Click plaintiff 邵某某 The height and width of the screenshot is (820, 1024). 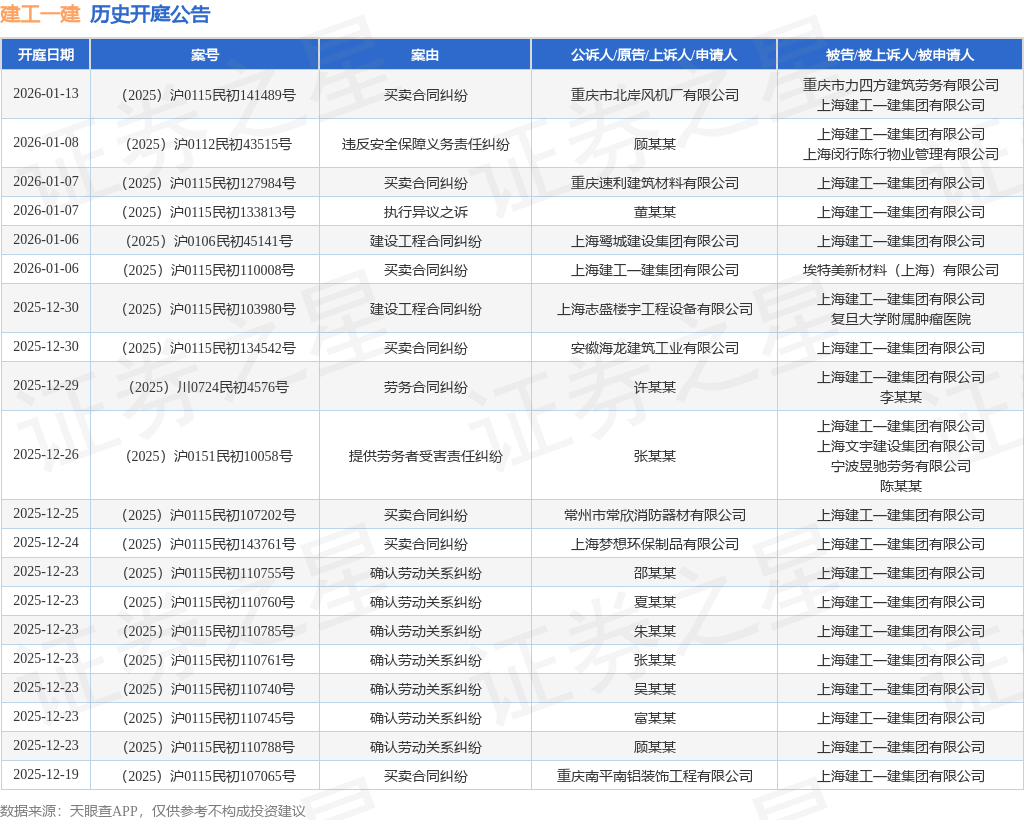coord(654,573)
